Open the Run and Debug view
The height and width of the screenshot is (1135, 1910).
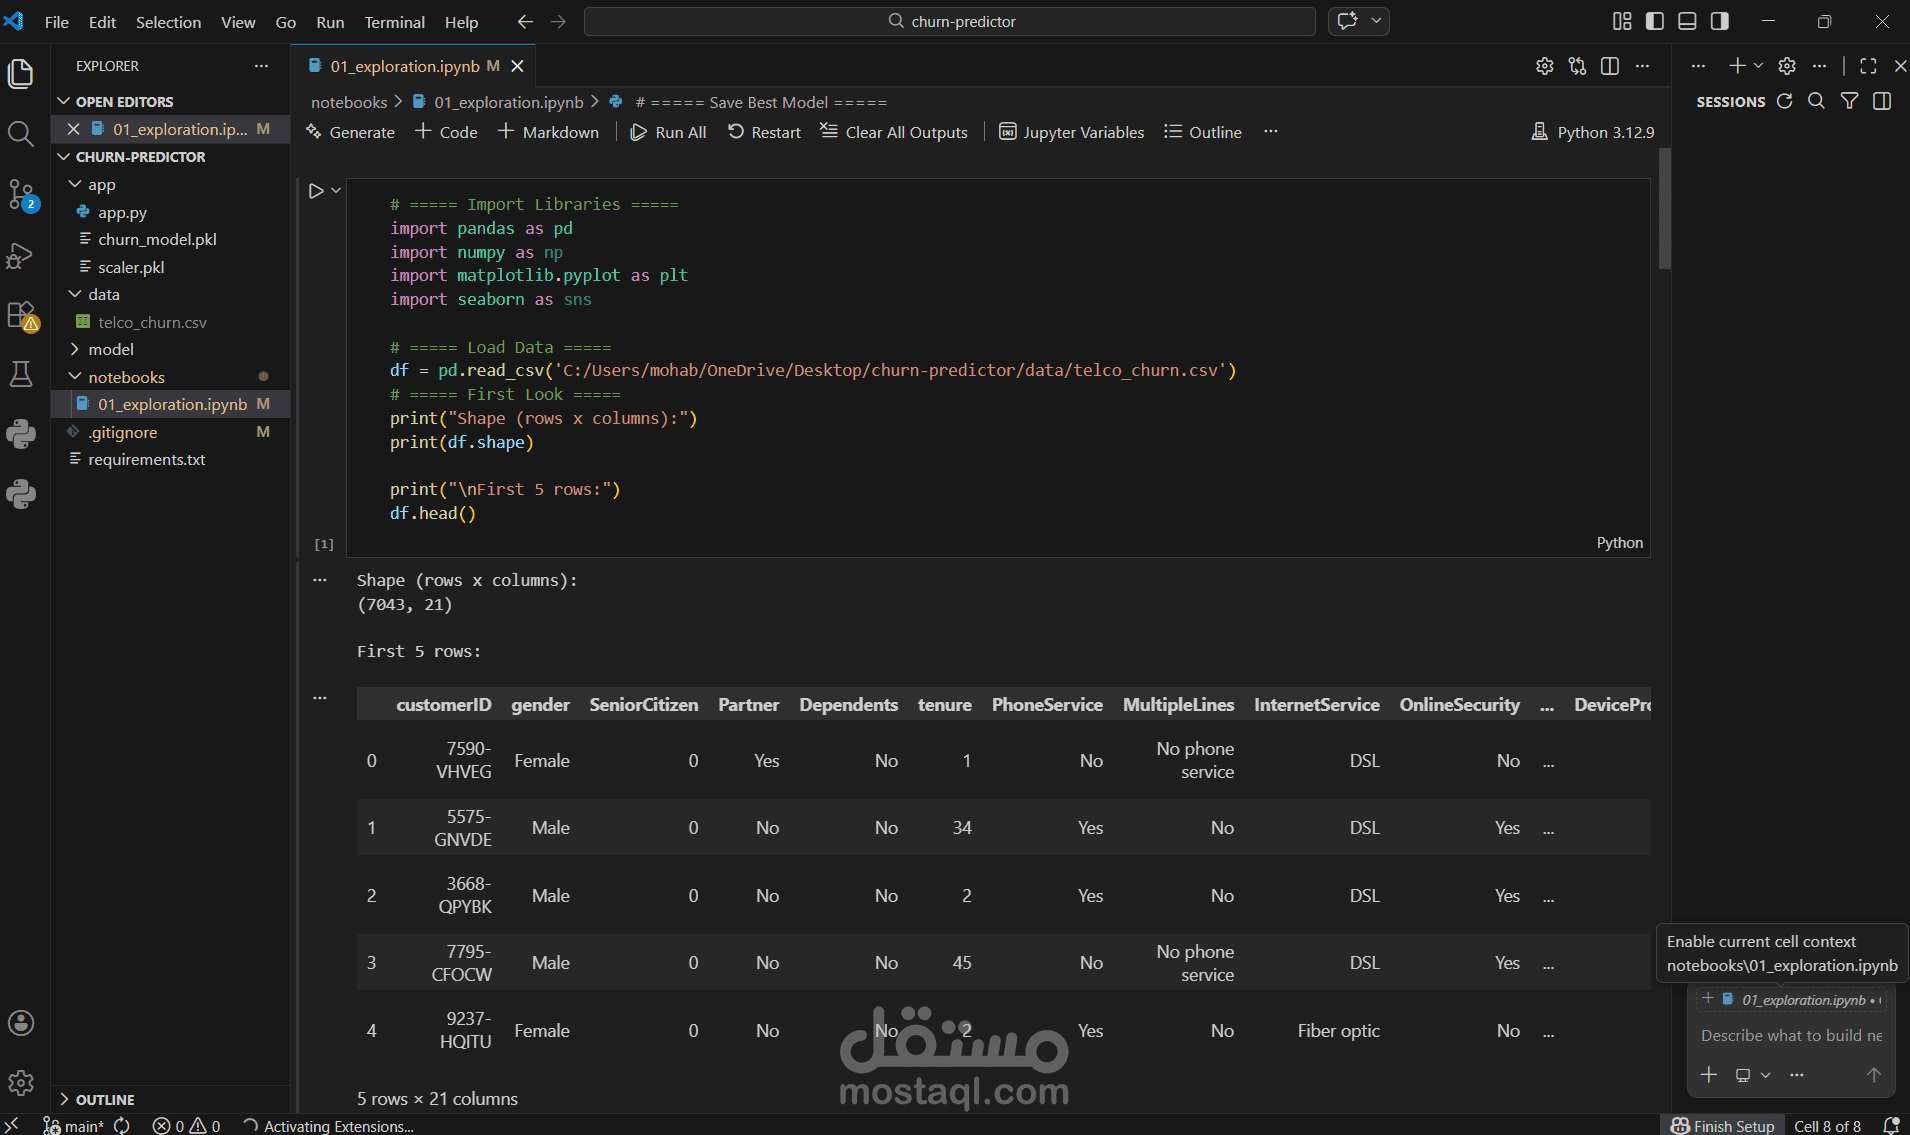click(x=21, y=255)
